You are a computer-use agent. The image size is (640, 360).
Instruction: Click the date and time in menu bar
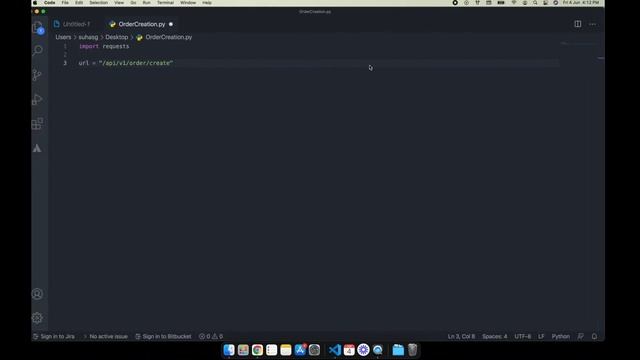581,3
